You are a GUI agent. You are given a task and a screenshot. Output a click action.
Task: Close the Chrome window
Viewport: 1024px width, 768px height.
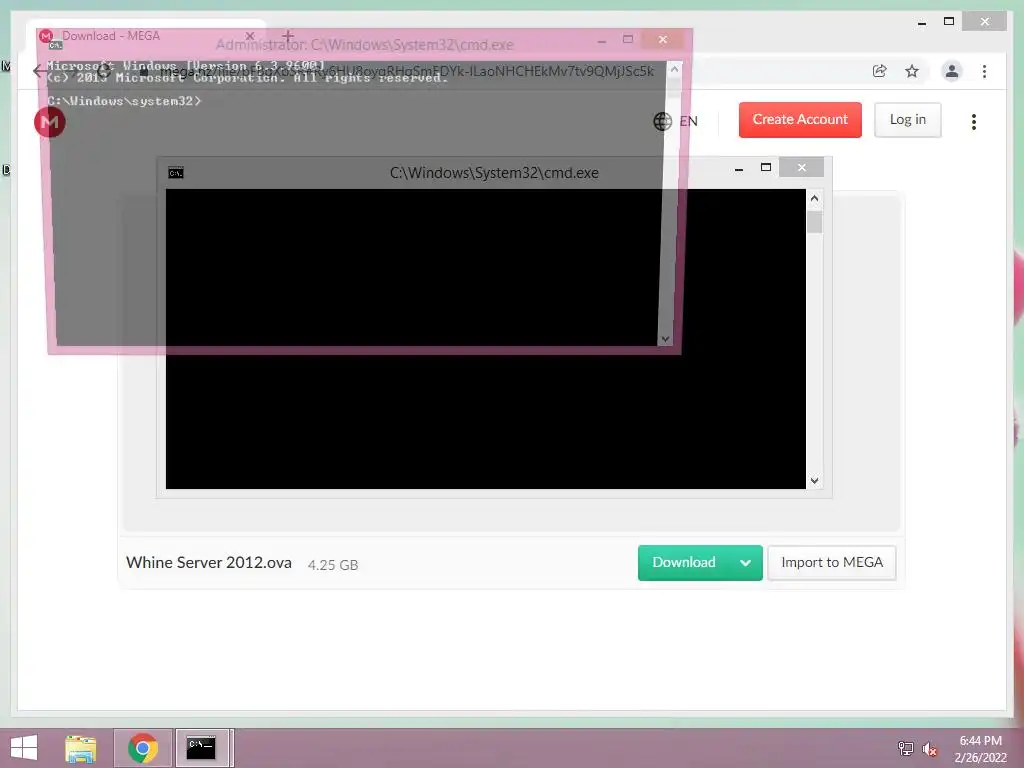coord(984,22)
